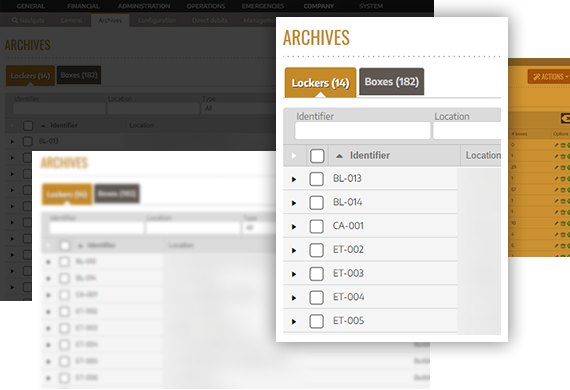570x390 pixels.
Task: Click the trash icon in the 67 boxes row
Action: 563,190
